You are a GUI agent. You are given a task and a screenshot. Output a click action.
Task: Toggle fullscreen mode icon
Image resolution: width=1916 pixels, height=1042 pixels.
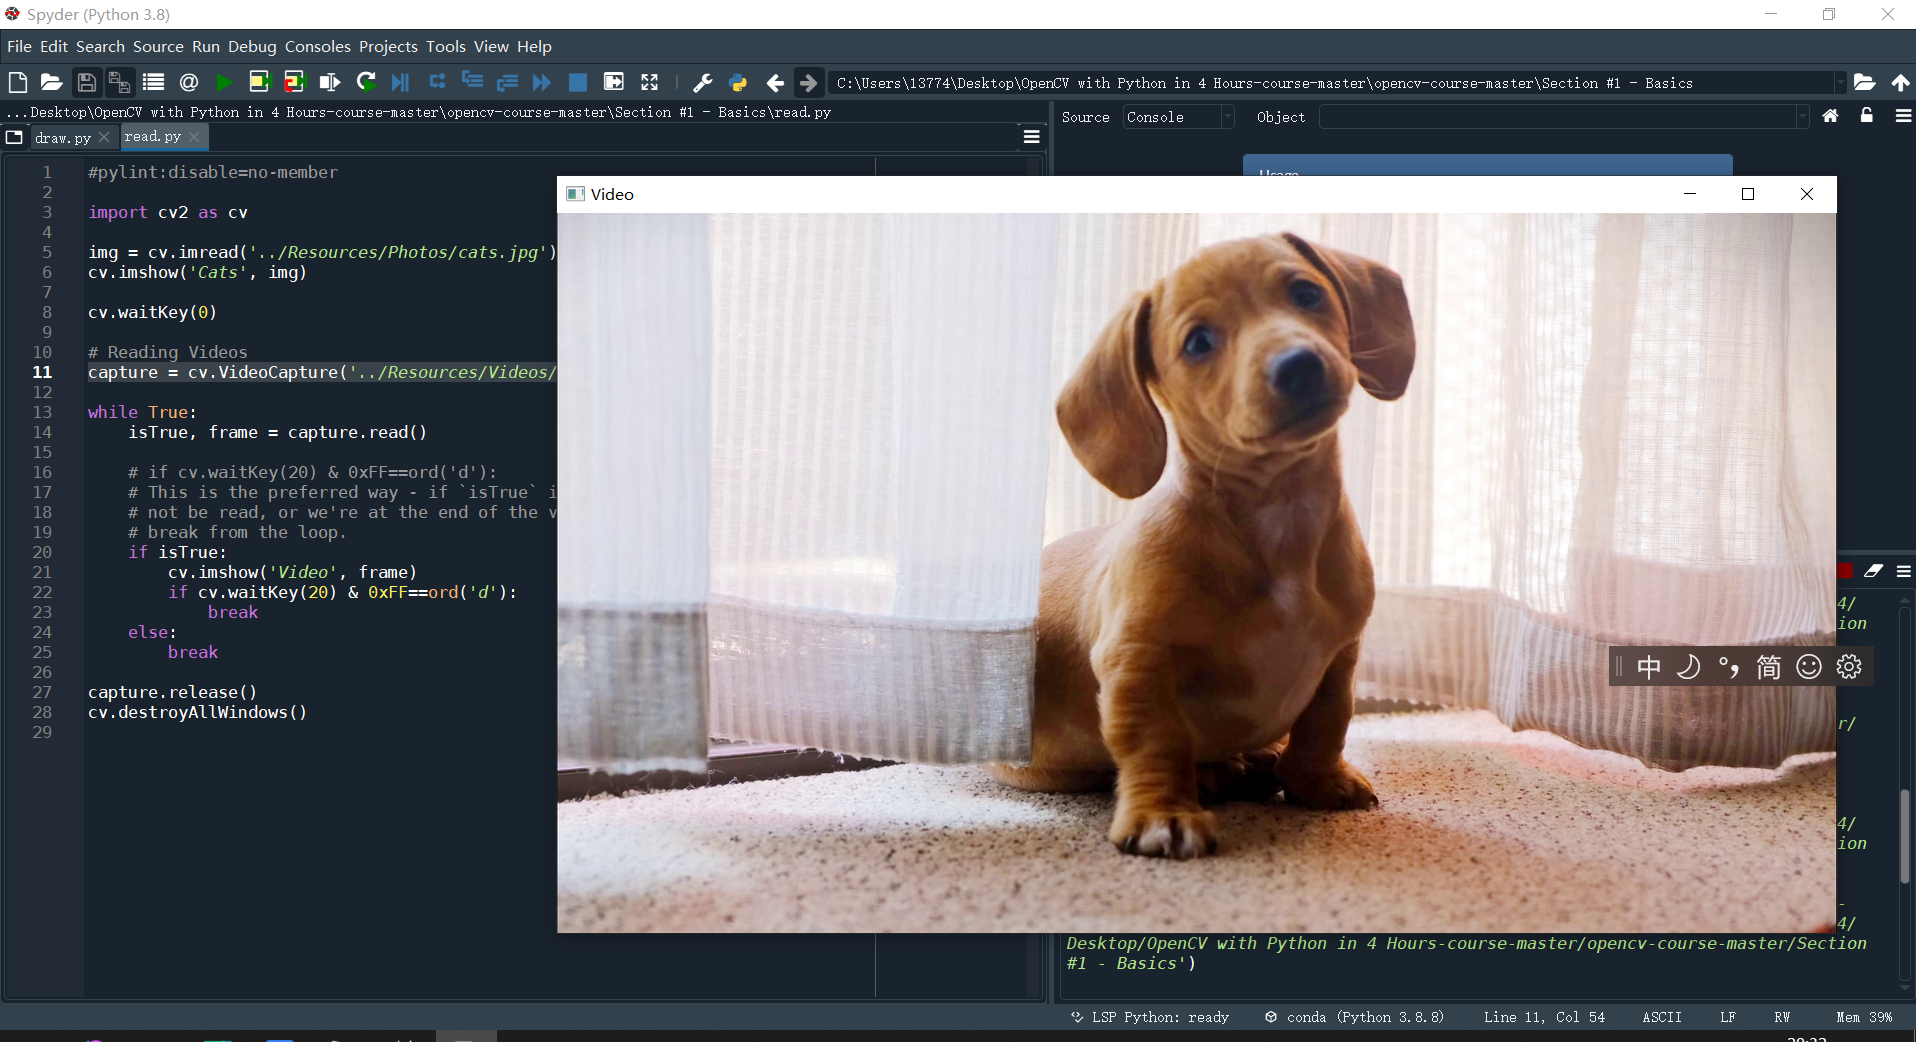649,82
